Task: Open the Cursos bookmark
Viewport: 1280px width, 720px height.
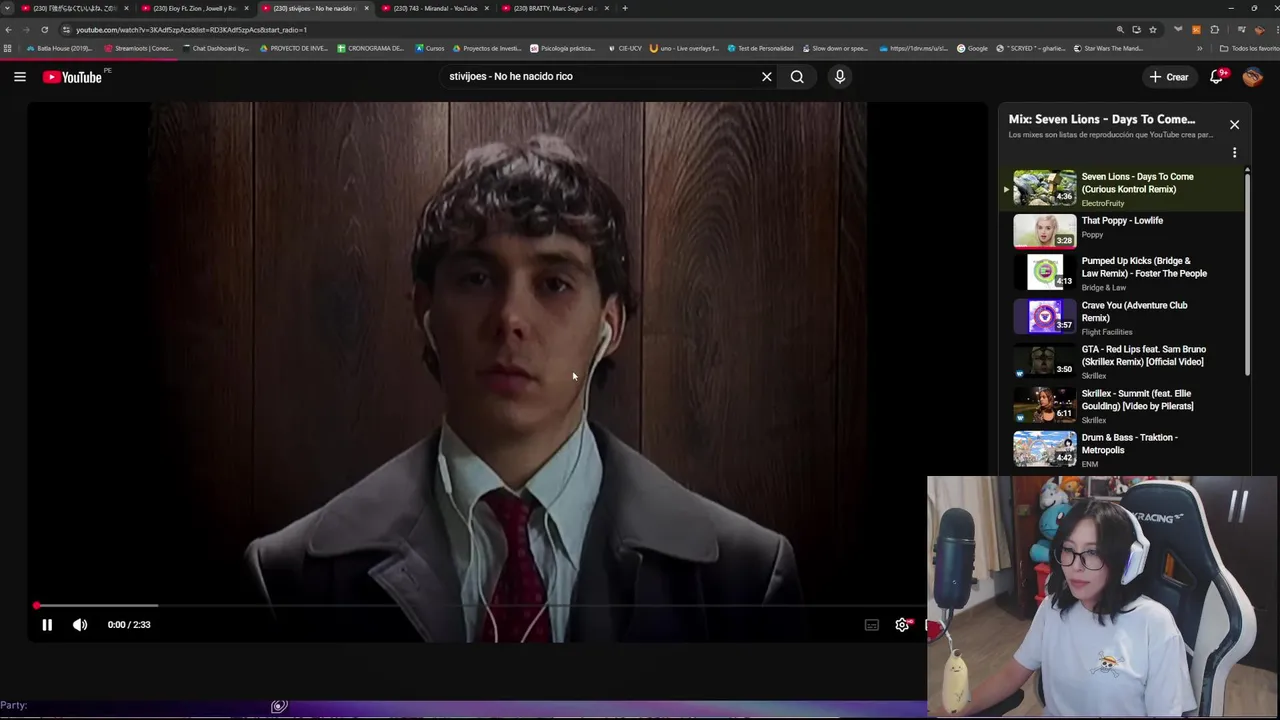Action: (429, 48)
